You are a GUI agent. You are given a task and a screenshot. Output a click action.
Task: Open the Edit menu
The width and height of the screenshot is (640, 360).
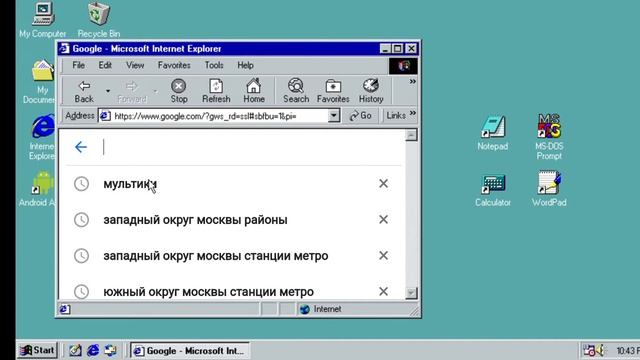[105, 65]
